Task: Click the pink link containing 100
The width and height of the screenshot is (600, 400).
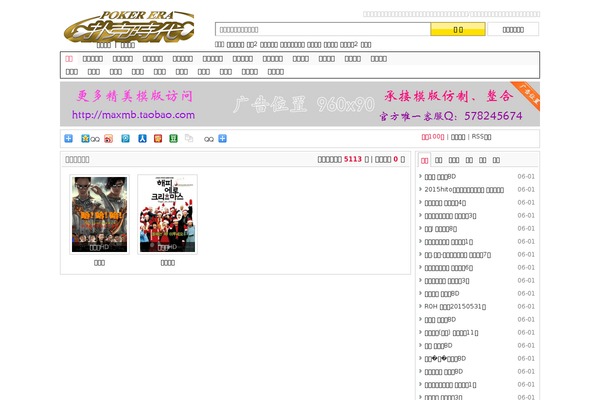Action: [433, 137]
